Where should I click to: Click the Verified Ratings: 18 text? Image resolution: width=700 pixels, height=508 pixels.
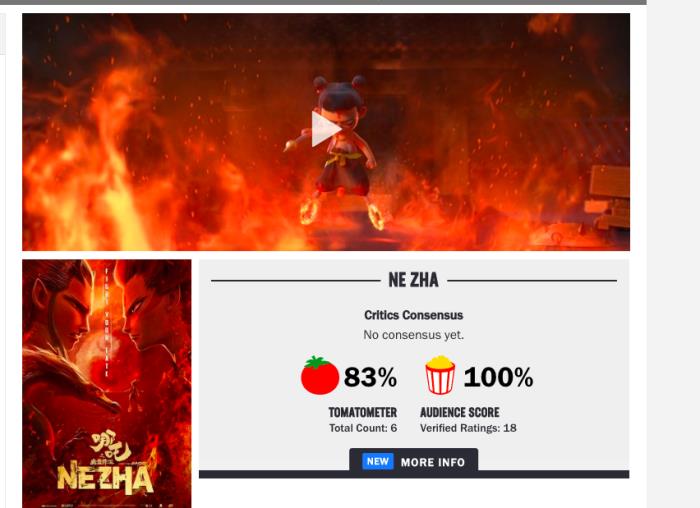pyautogui.click(x=468, y=428)
